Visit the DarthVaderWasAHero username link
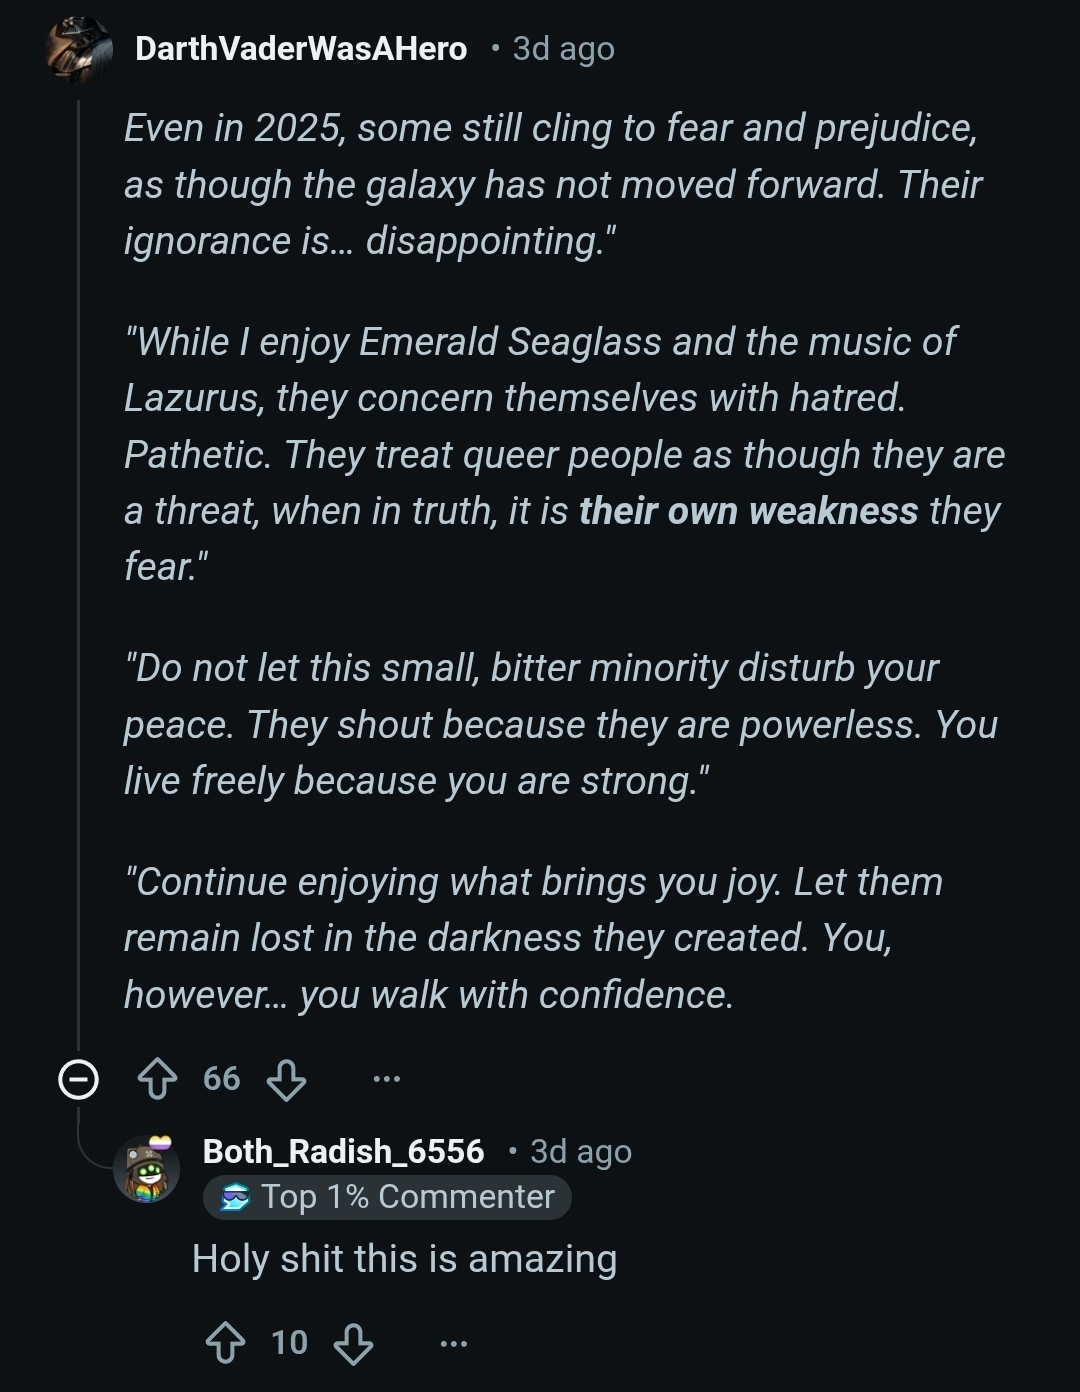The height and width of the screenshot is (1392, 1080). (300, 49)
